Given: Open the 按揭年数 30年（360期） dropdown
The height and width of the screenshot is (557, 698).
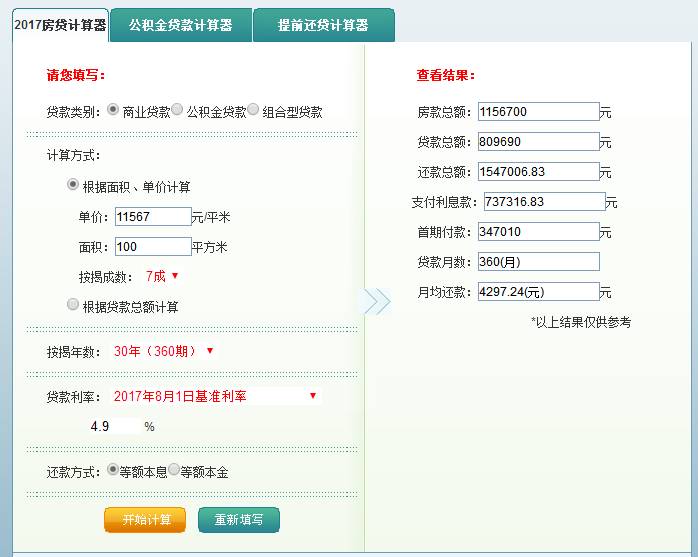Looking at the screenshot, I should tap(163, 351).
